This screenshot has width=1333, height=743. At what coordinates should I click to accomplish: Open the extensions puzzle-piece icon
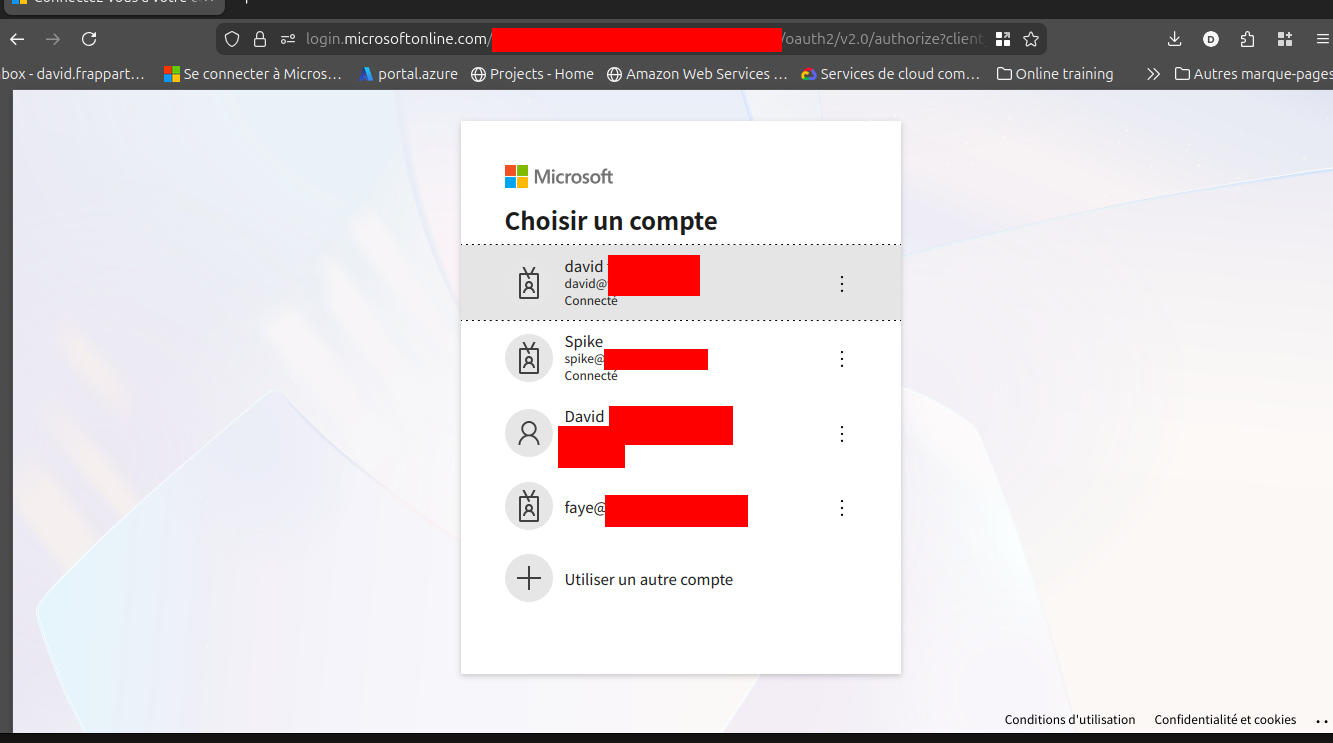(1247, 39)
